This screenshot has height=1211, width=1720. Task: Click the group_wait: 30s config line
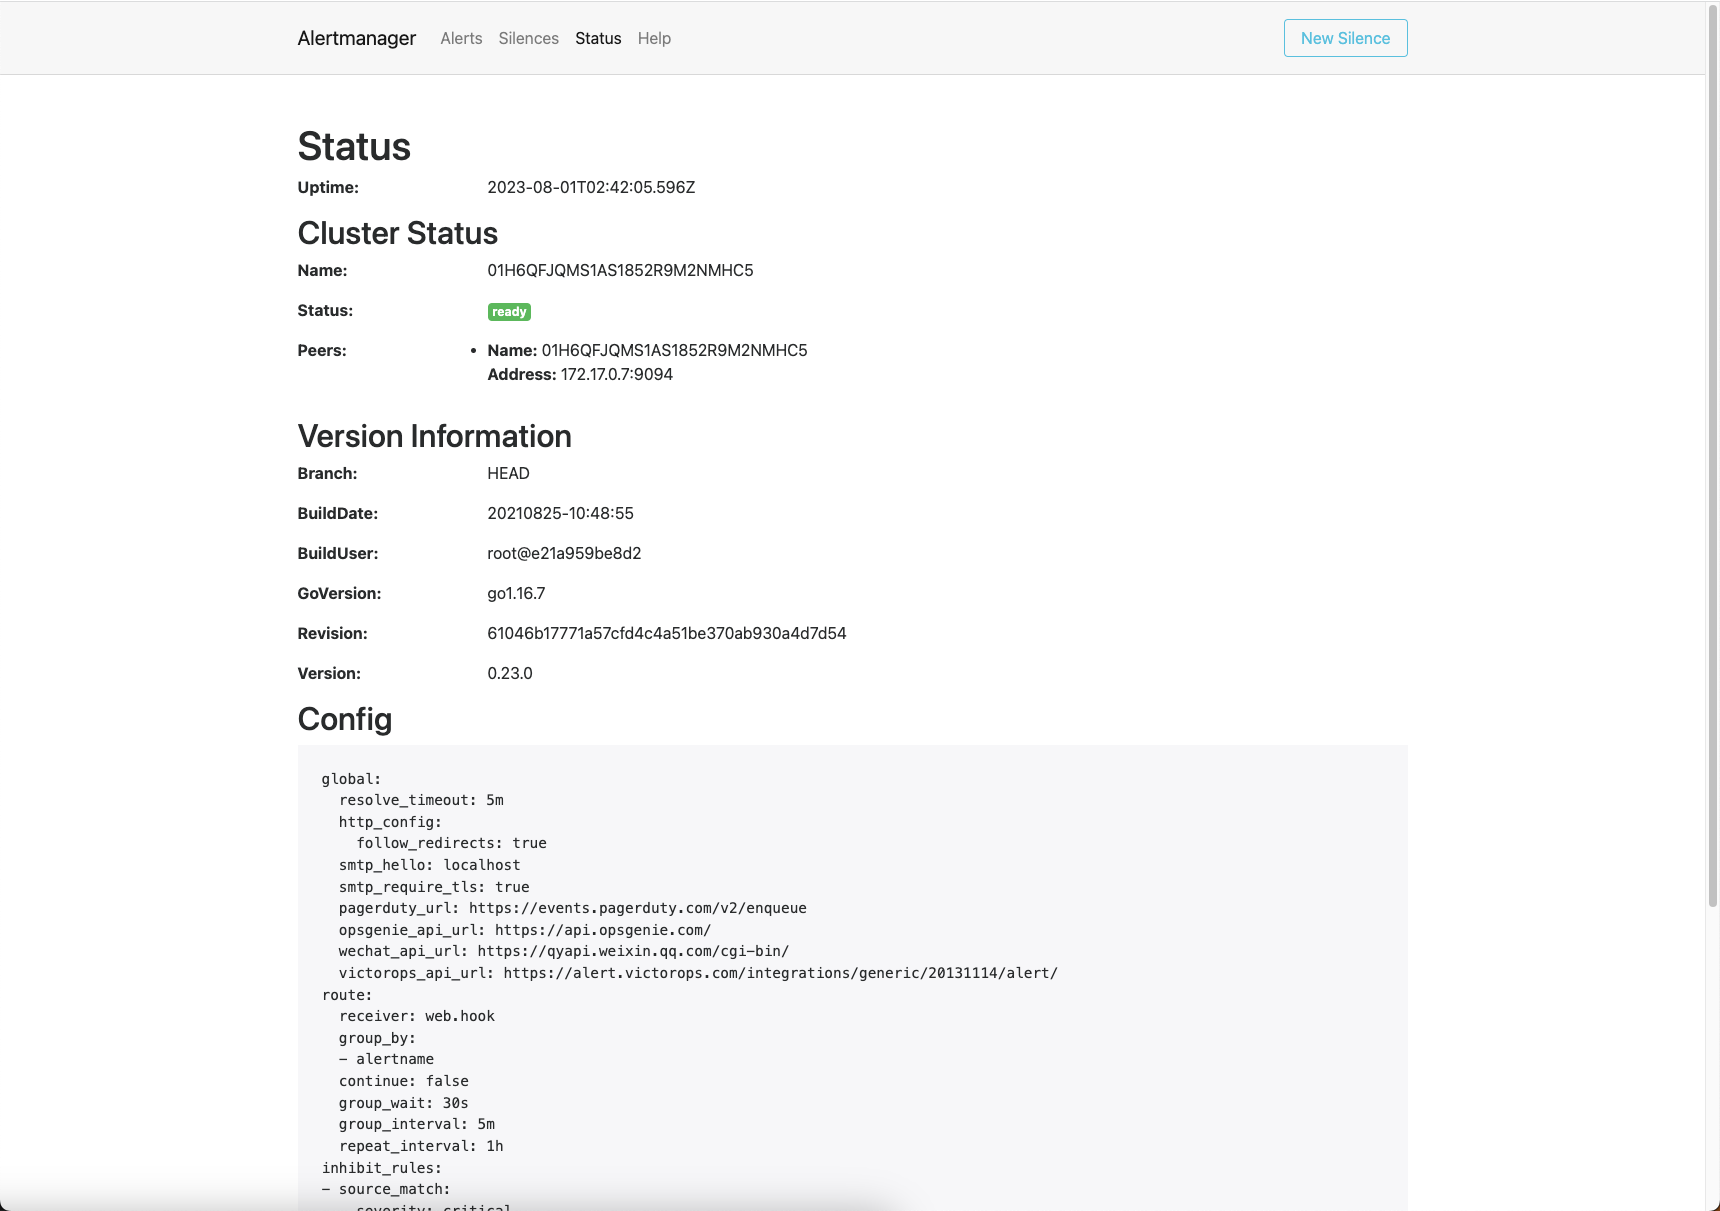tap(404, 1103)
